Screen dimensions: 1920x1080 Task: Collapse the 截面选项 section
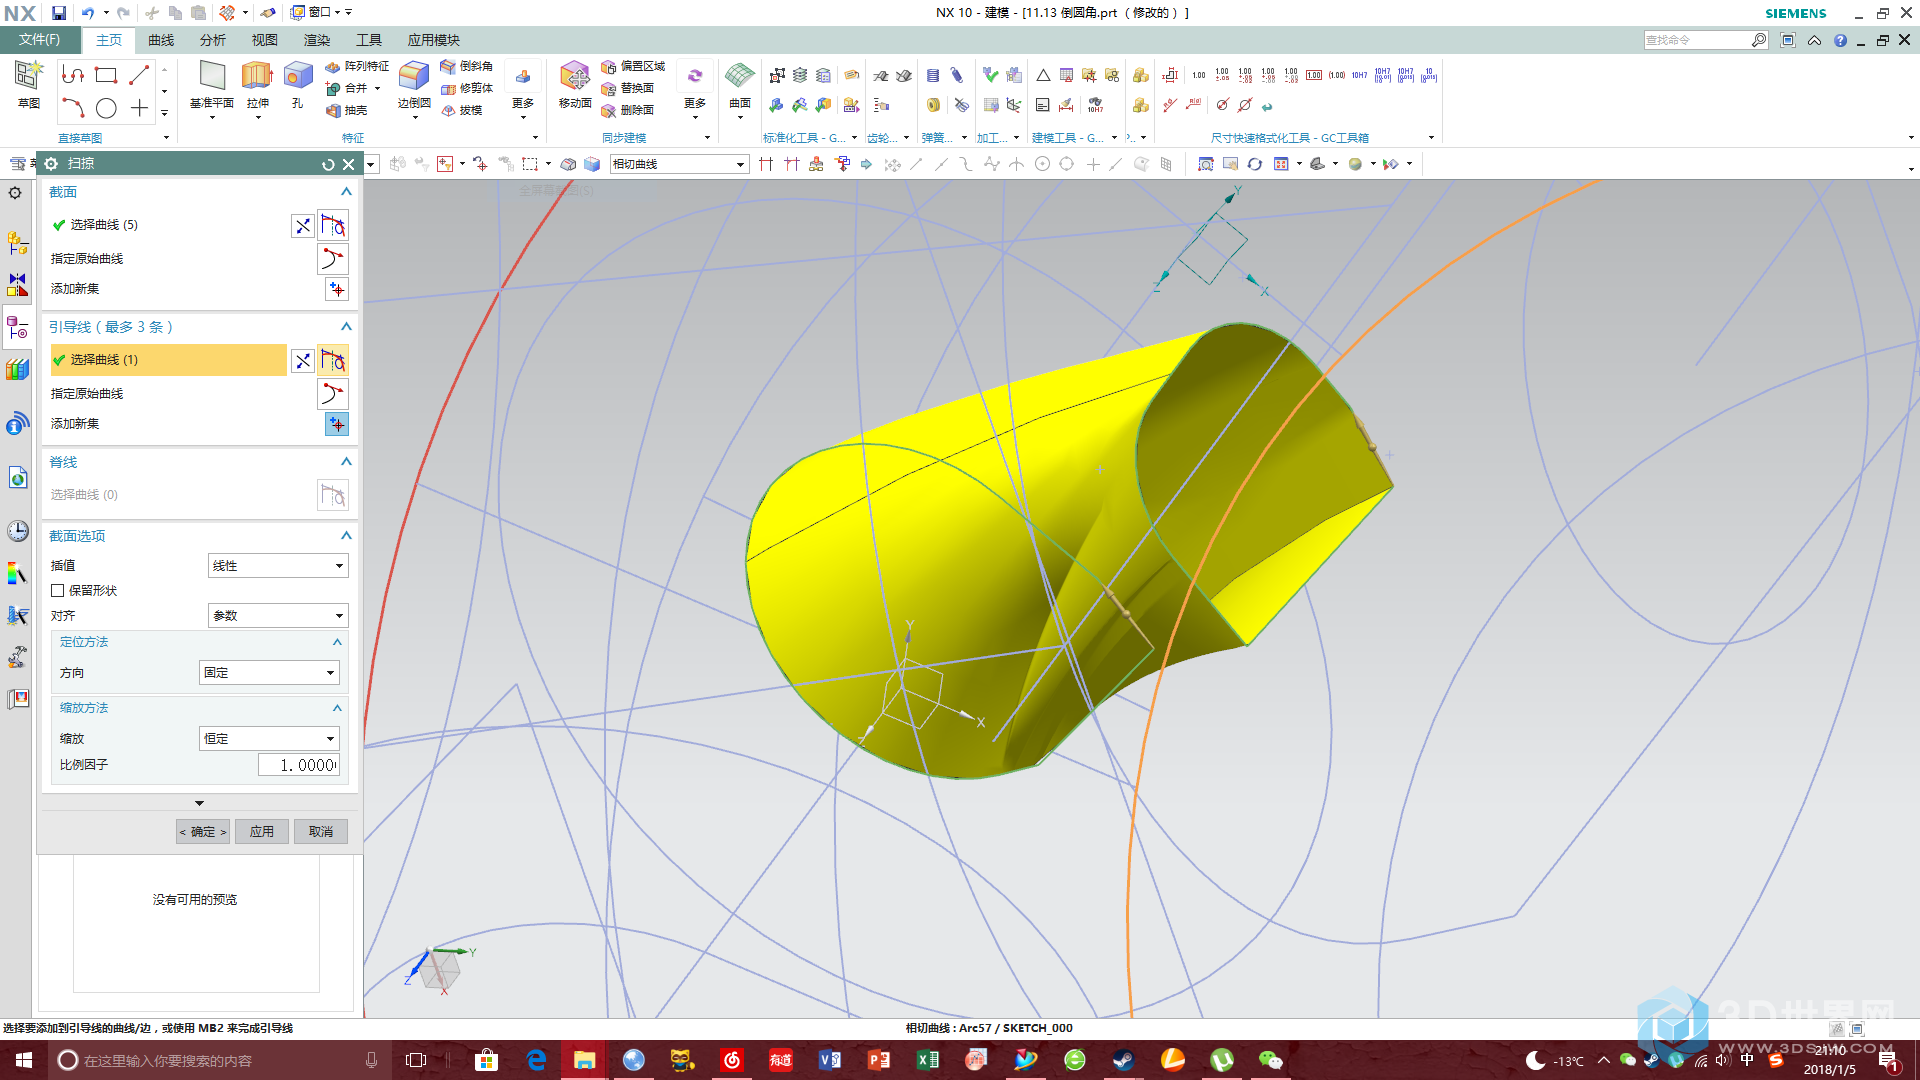pyautogui.click(x=346, y=536)
